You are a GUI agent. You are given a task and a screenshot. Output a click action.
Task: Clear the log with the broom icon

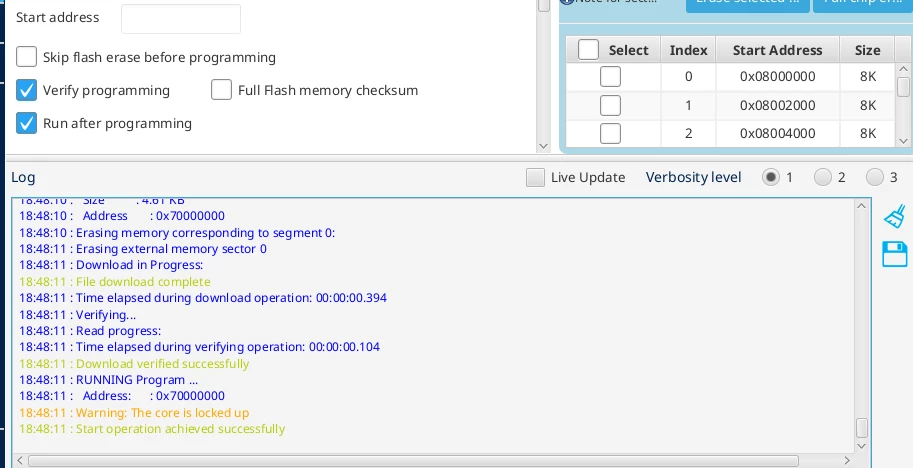pos(895,215)
